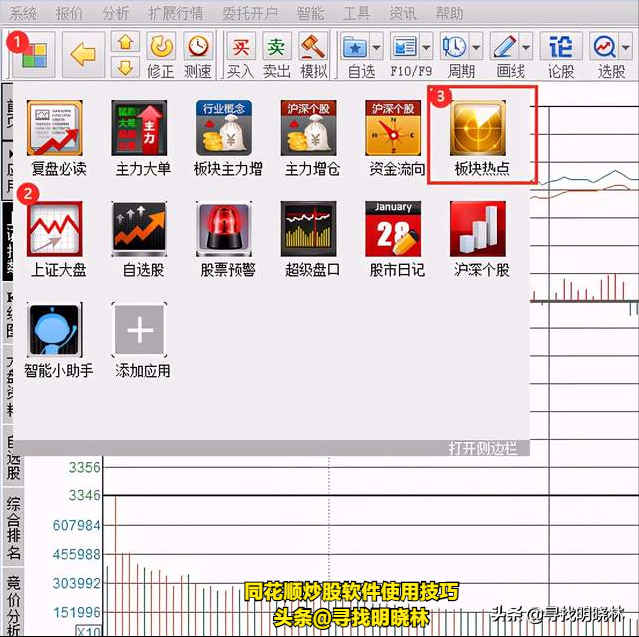Open the 上证大盘 index chart app
The height and width of the screenshot is (637, 639).
point(55,229)
